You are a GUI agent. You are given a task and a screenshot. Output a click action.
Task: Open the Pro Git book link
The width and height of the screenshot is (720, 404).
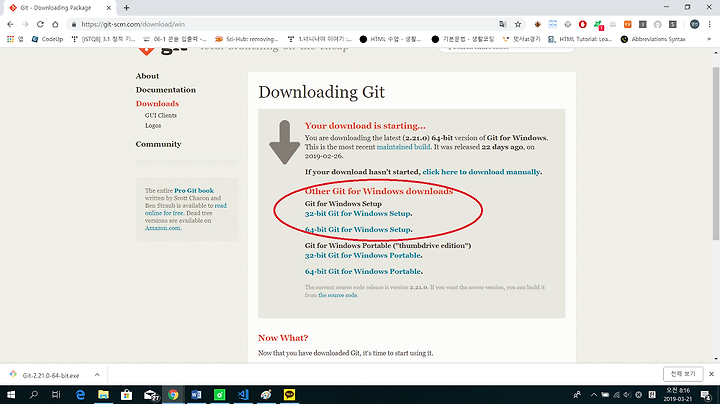194,191
